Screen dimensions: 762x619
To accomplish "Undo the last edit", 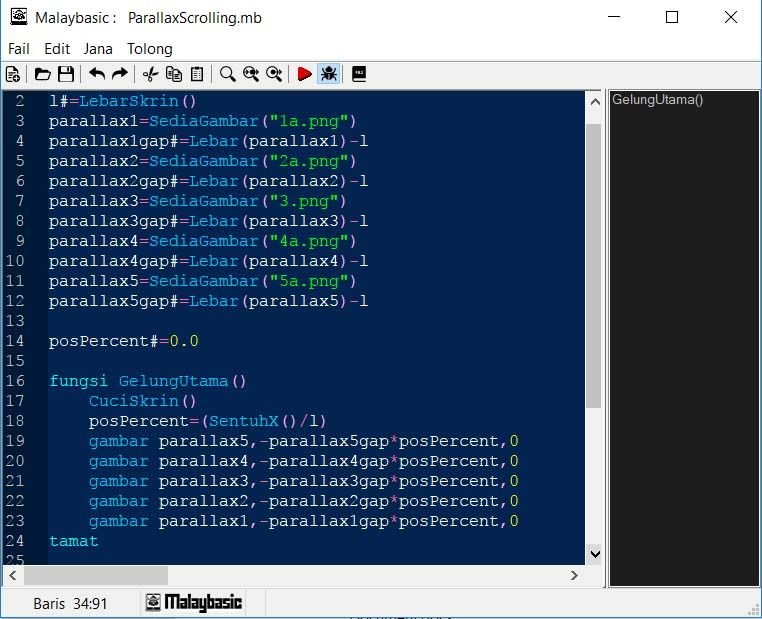I will (97, 74).
